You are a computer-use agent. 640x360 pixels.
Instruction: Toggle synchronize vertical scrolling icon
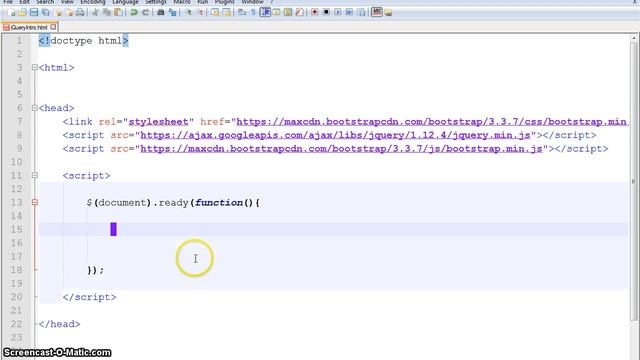[x=215, y=12]
